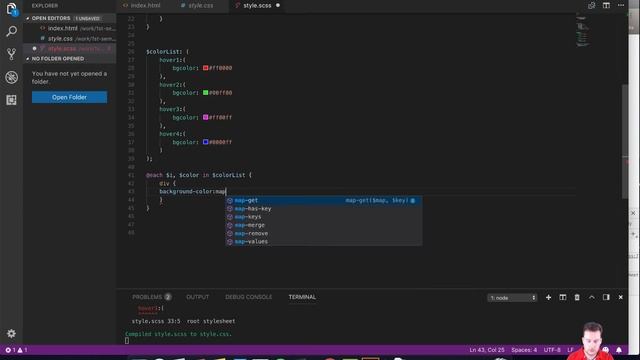The width and height of the screenshot is (640, 360).
Task: Open notifications bell in status bar
Action: [619, 350]
